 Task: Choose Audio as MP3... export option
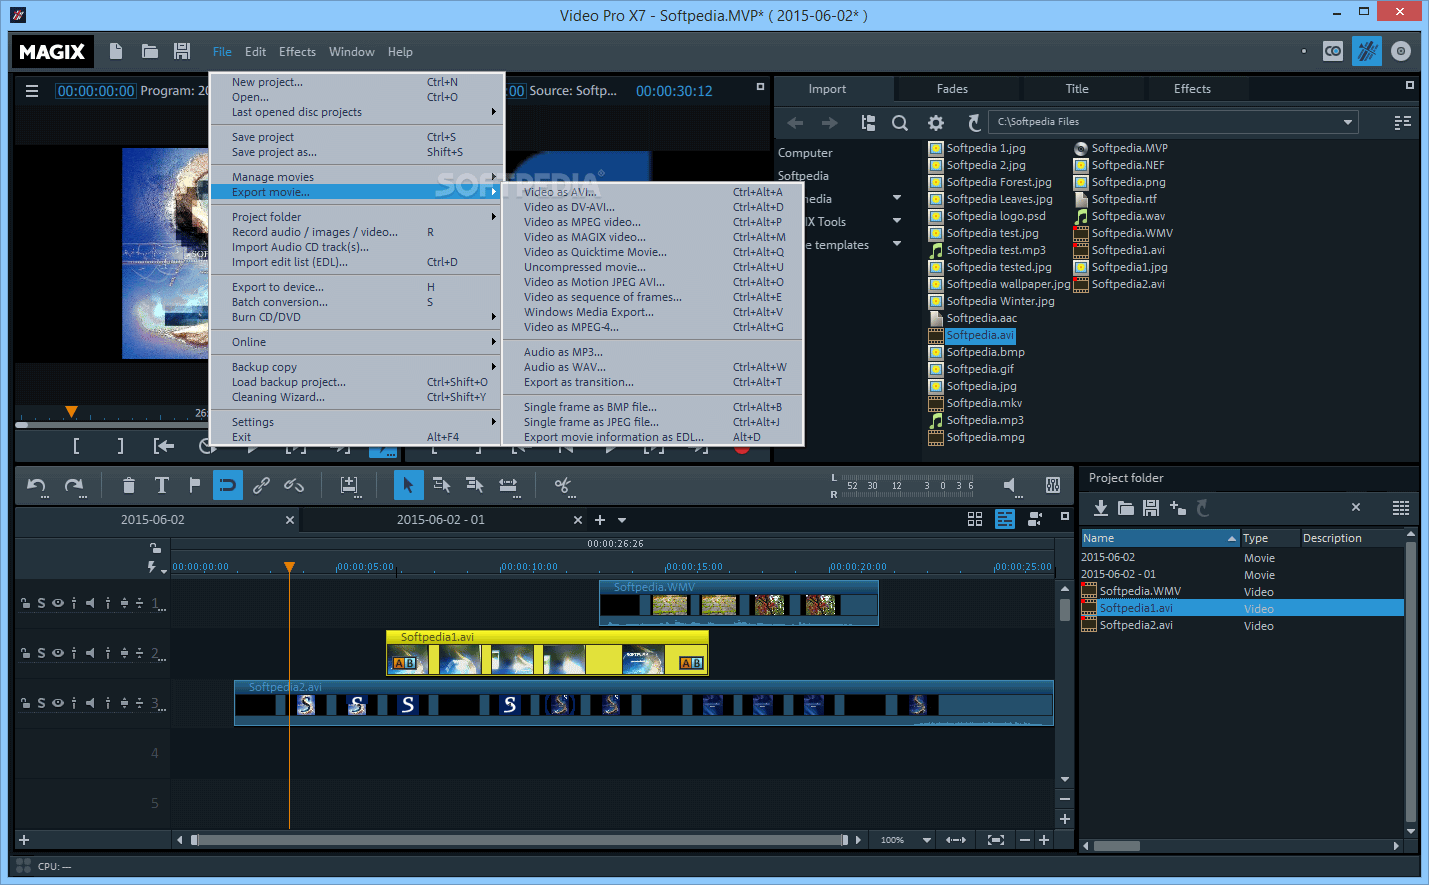(653, 352)
